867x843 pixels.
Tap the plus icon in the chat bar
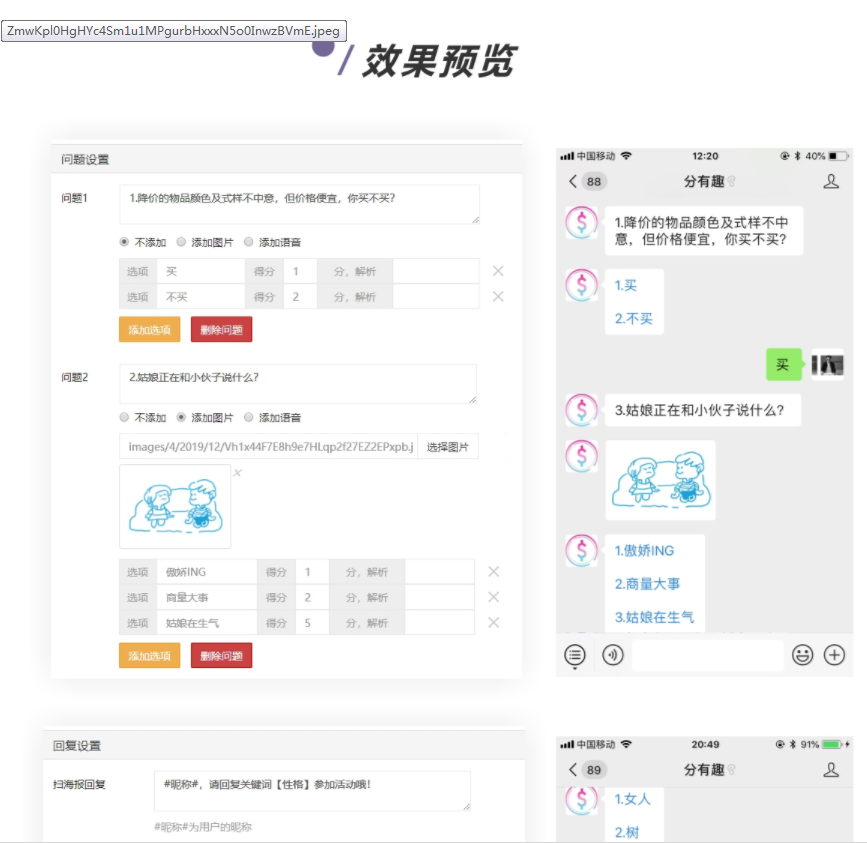pos(834,655)
